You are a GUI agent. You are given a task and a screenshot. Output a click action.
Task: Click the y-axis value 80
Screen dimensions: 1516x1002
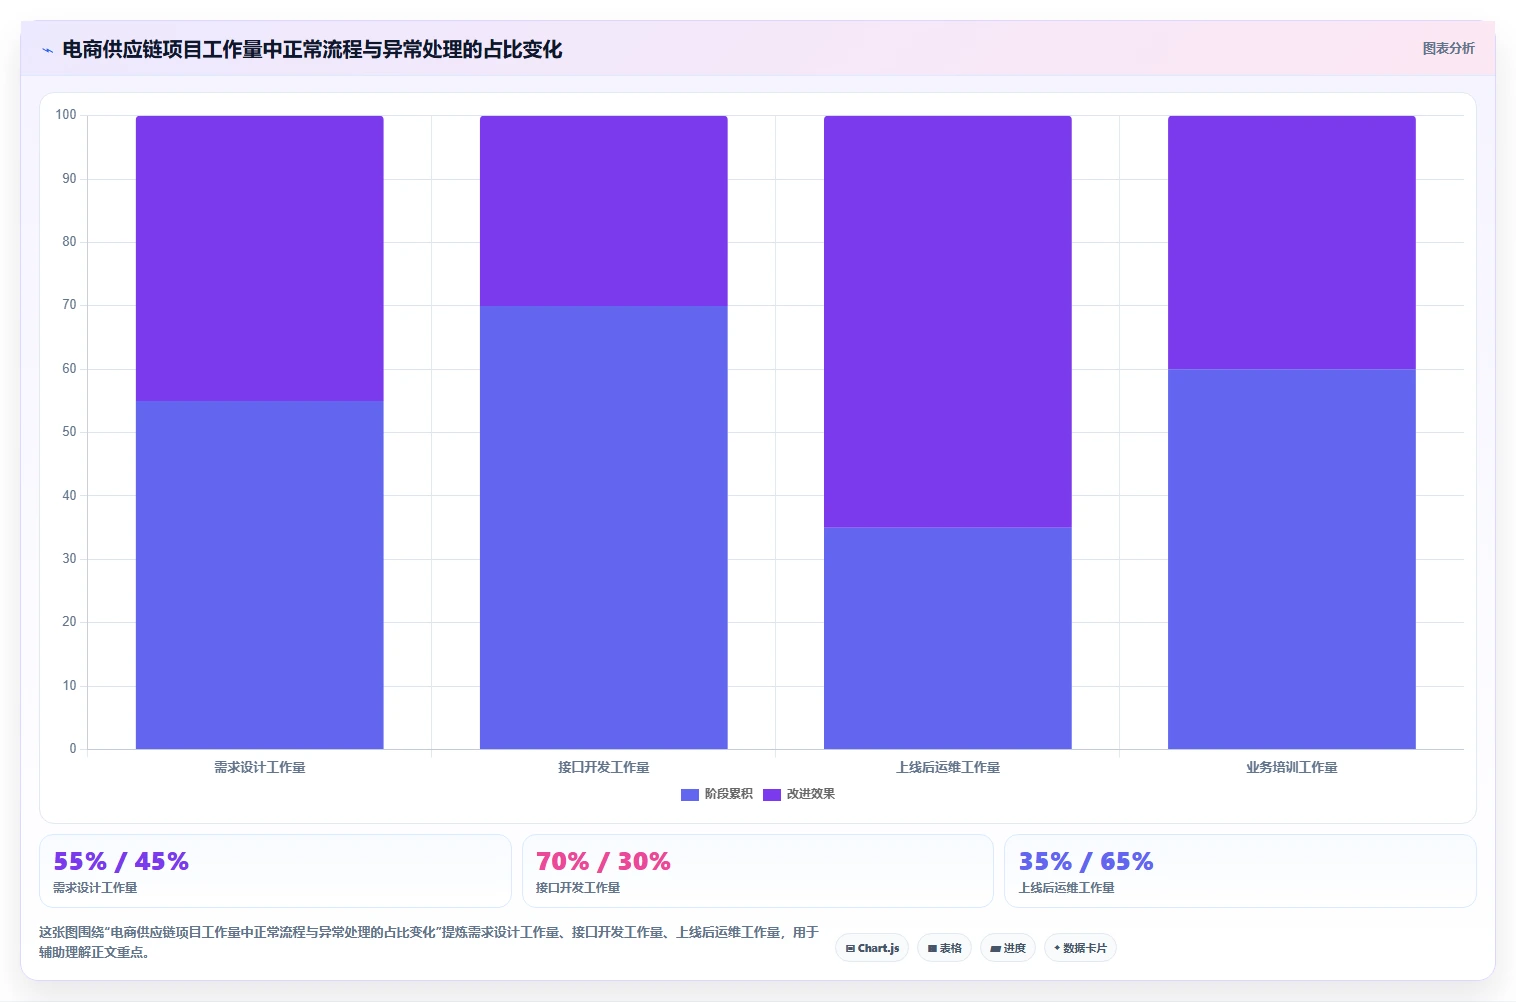click(69, 242)
